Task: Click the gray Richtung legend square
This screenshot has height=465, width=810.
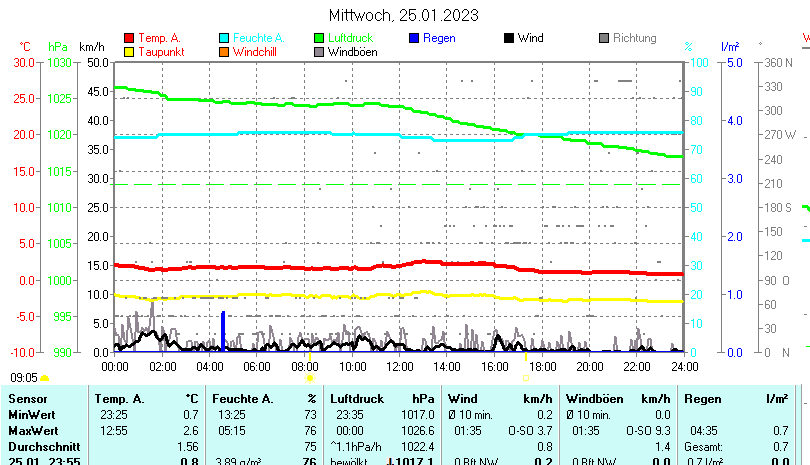Action: coord(604,38)
